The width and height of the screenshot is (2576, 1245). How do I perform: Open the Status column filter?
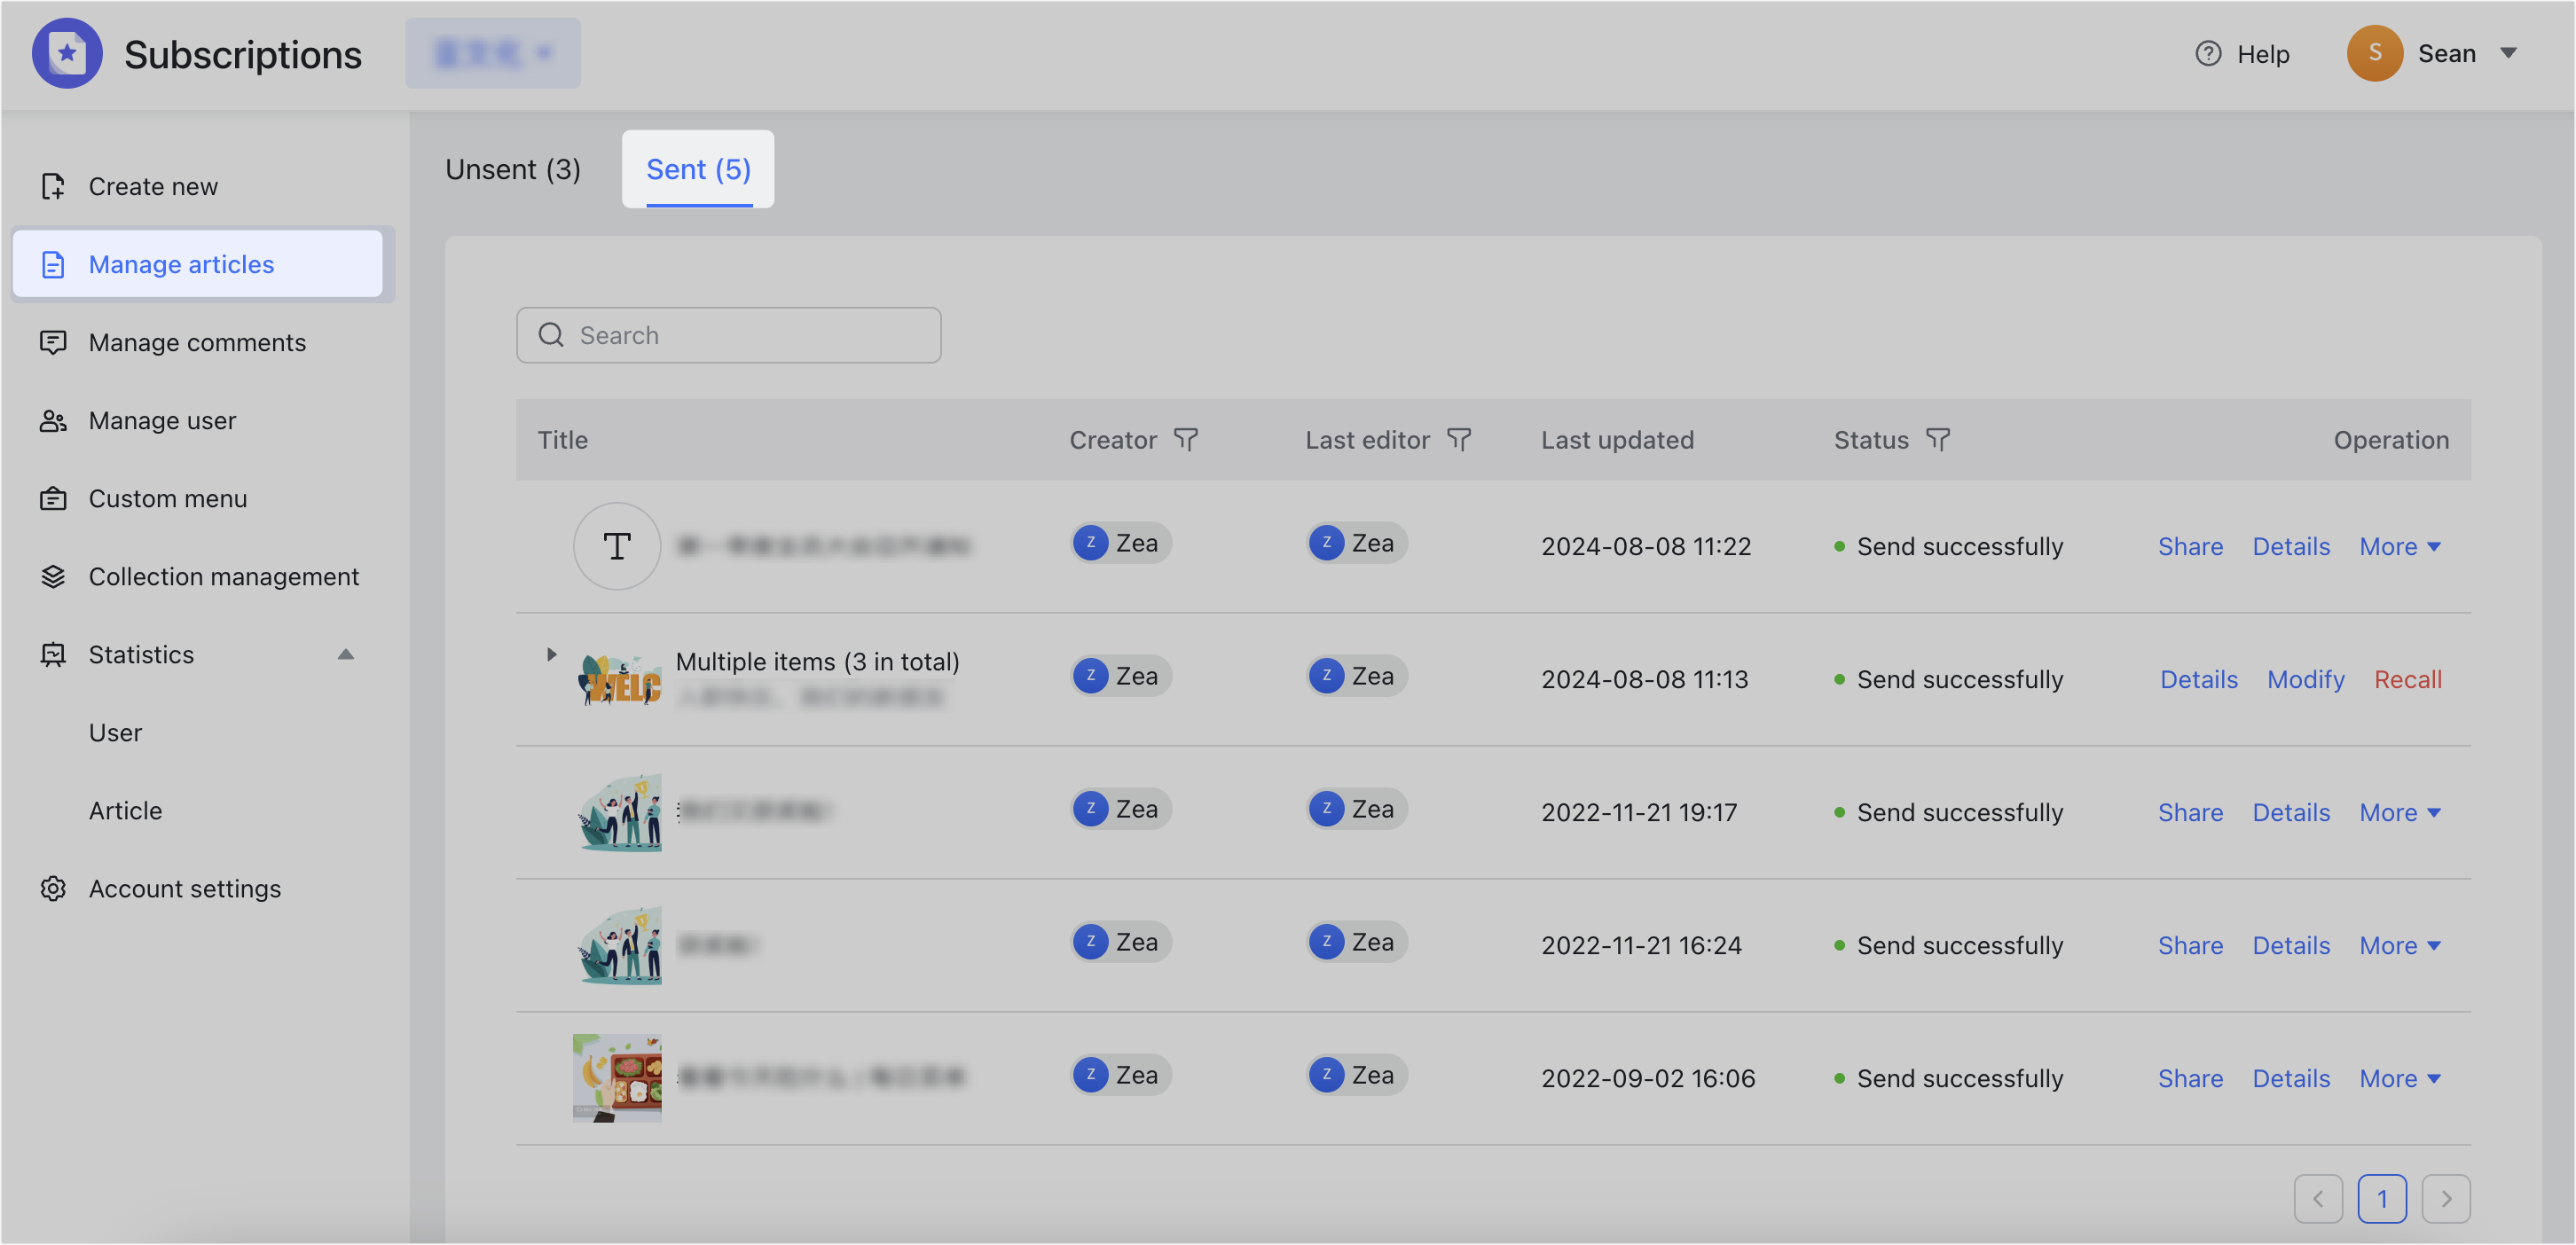tap(1938, 439)
